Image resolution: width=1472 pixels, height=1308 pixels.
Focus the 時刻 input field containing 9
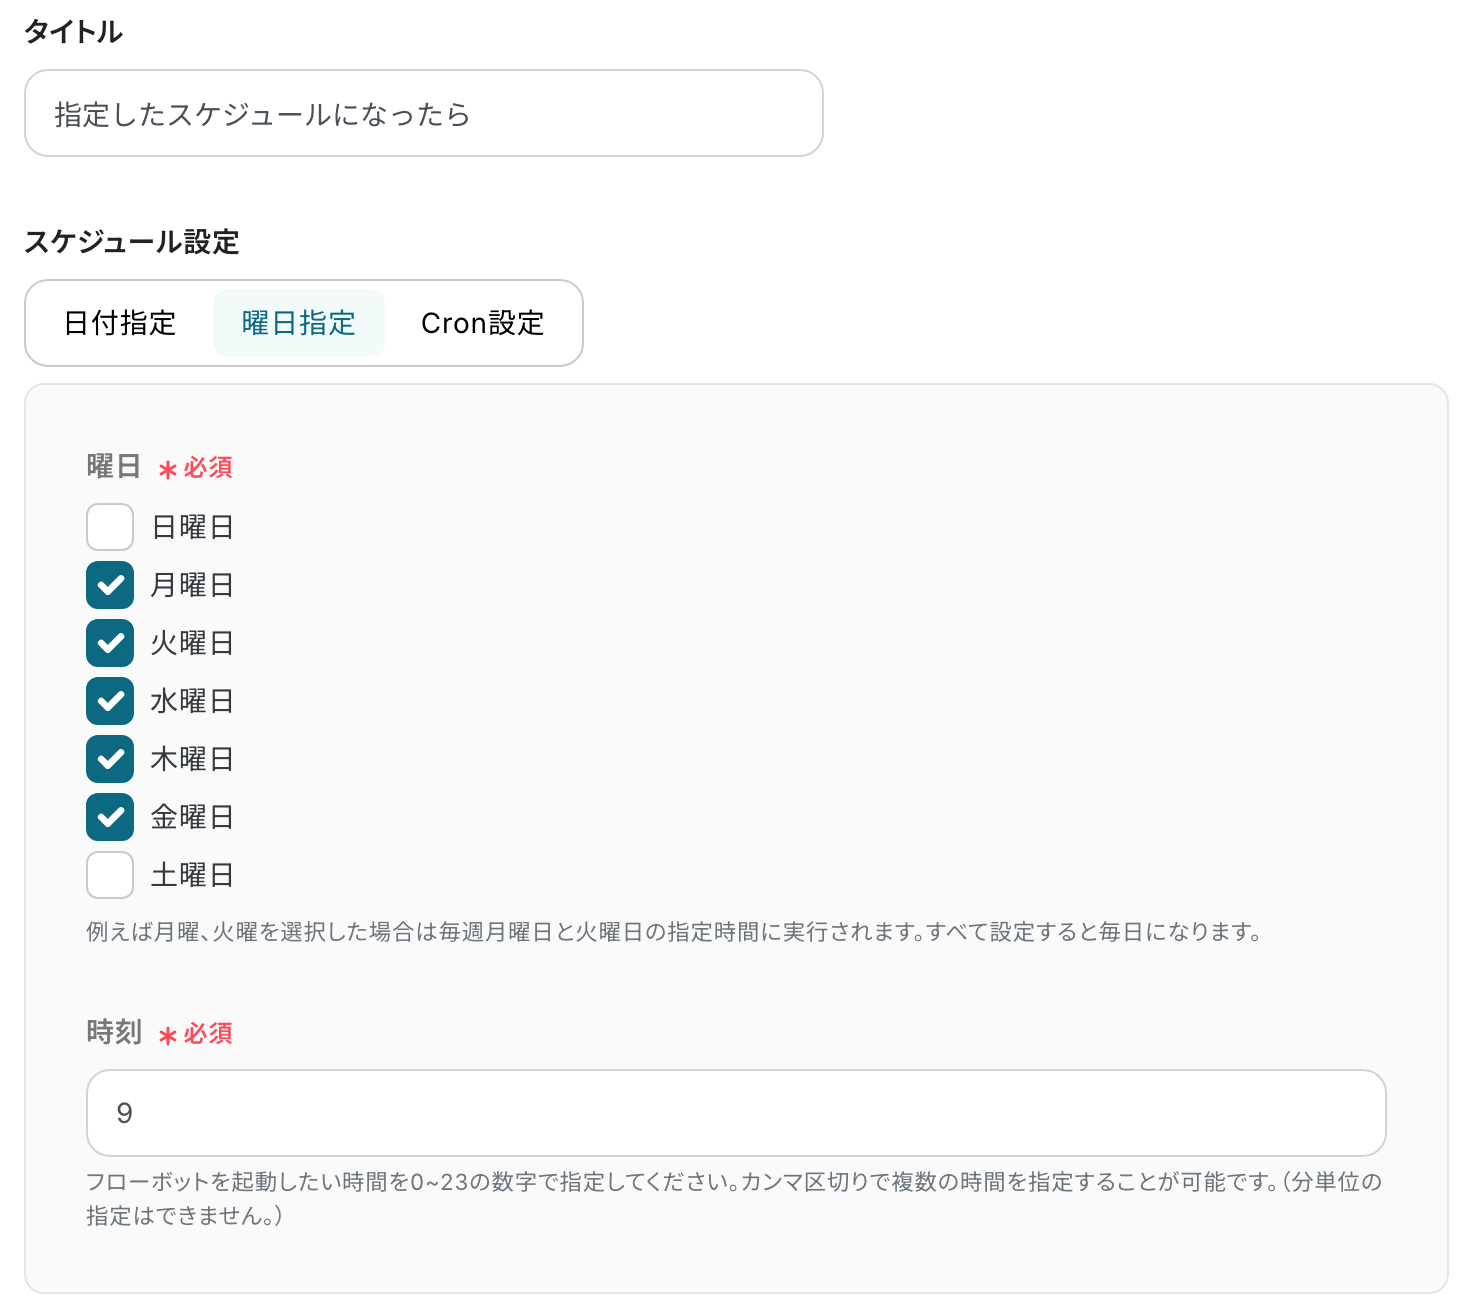[x=736, y=1113]
